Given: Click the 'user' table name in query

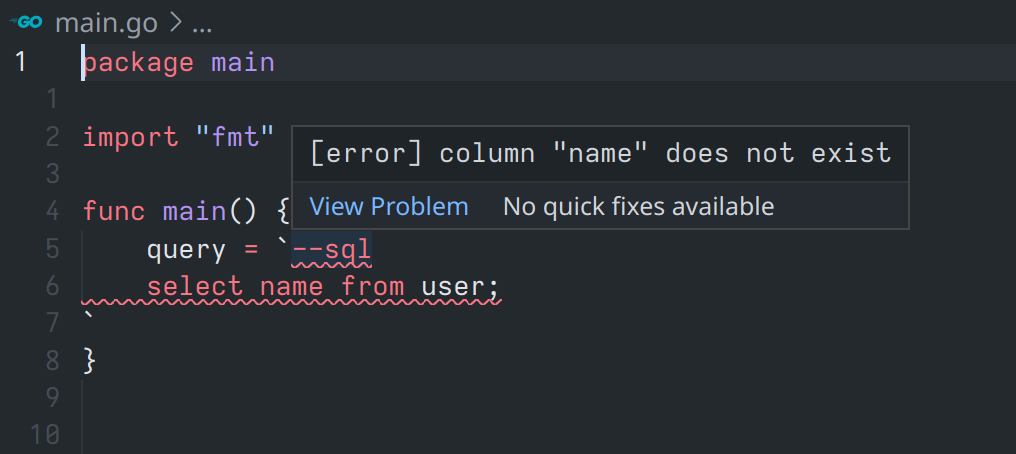Looking at the screenshot, I should (452, 288).
